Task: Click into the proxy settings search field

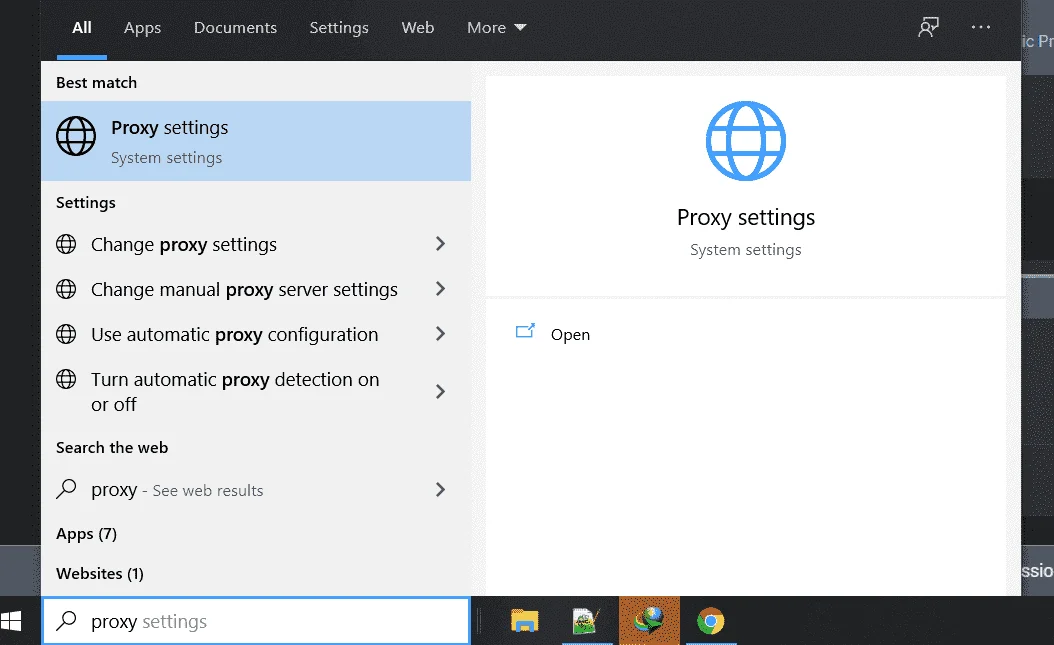Action: point(256,621)
